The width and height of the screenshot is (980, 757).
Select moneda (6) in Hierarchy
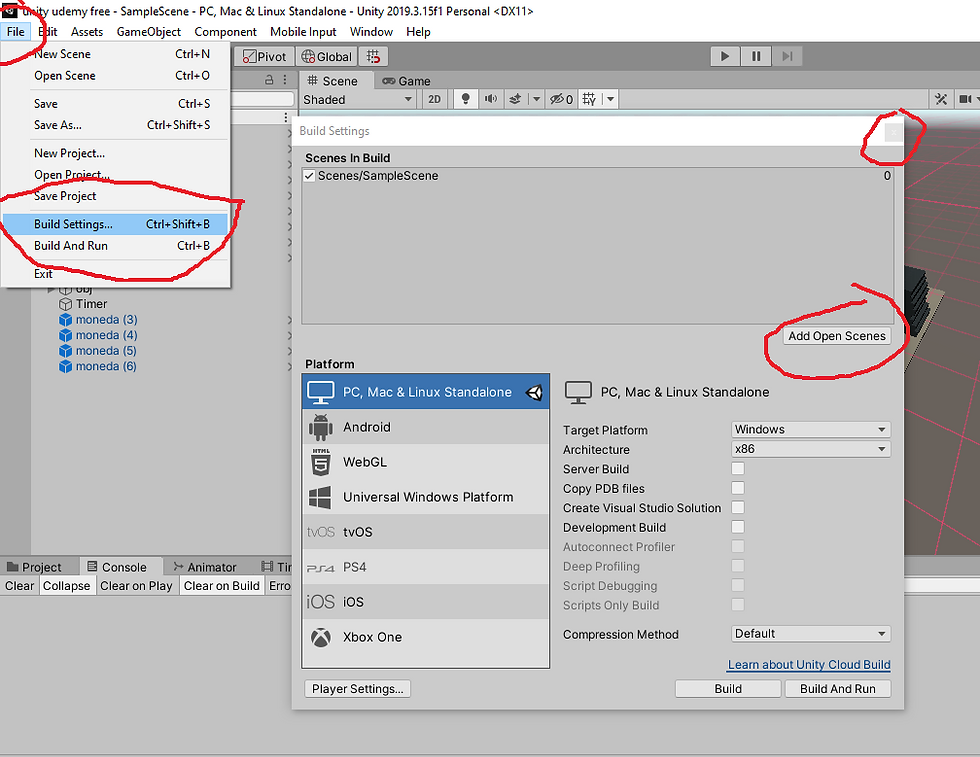coord(106,366)
